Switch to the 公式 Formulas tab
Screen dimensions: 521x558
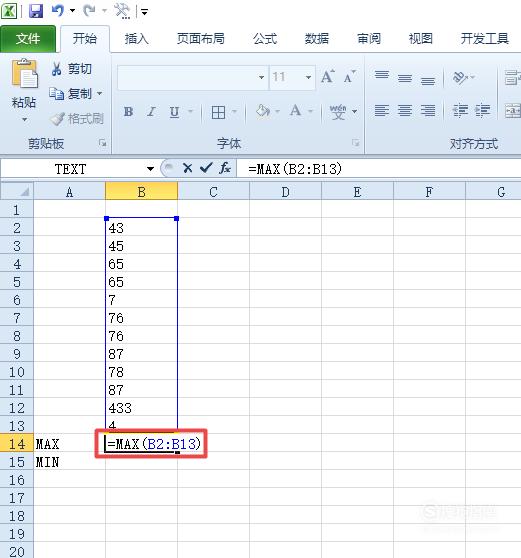pyautogui.click(x=265, y=39)
